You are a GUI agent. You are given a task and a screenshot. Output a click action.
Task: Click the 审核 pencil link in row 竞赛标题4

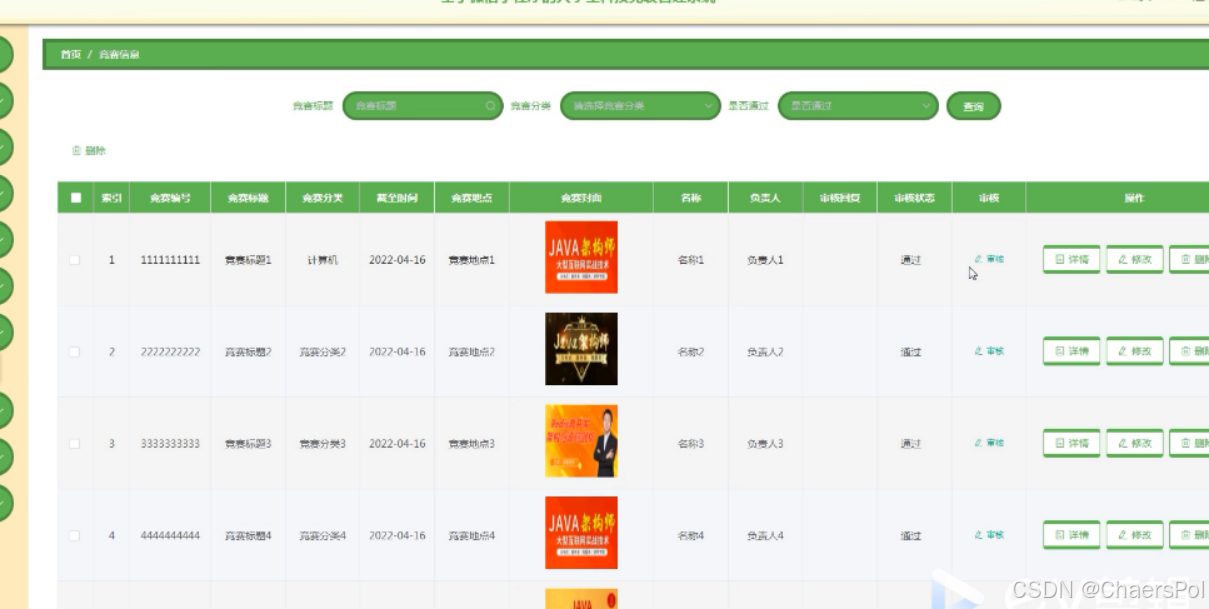989,535
